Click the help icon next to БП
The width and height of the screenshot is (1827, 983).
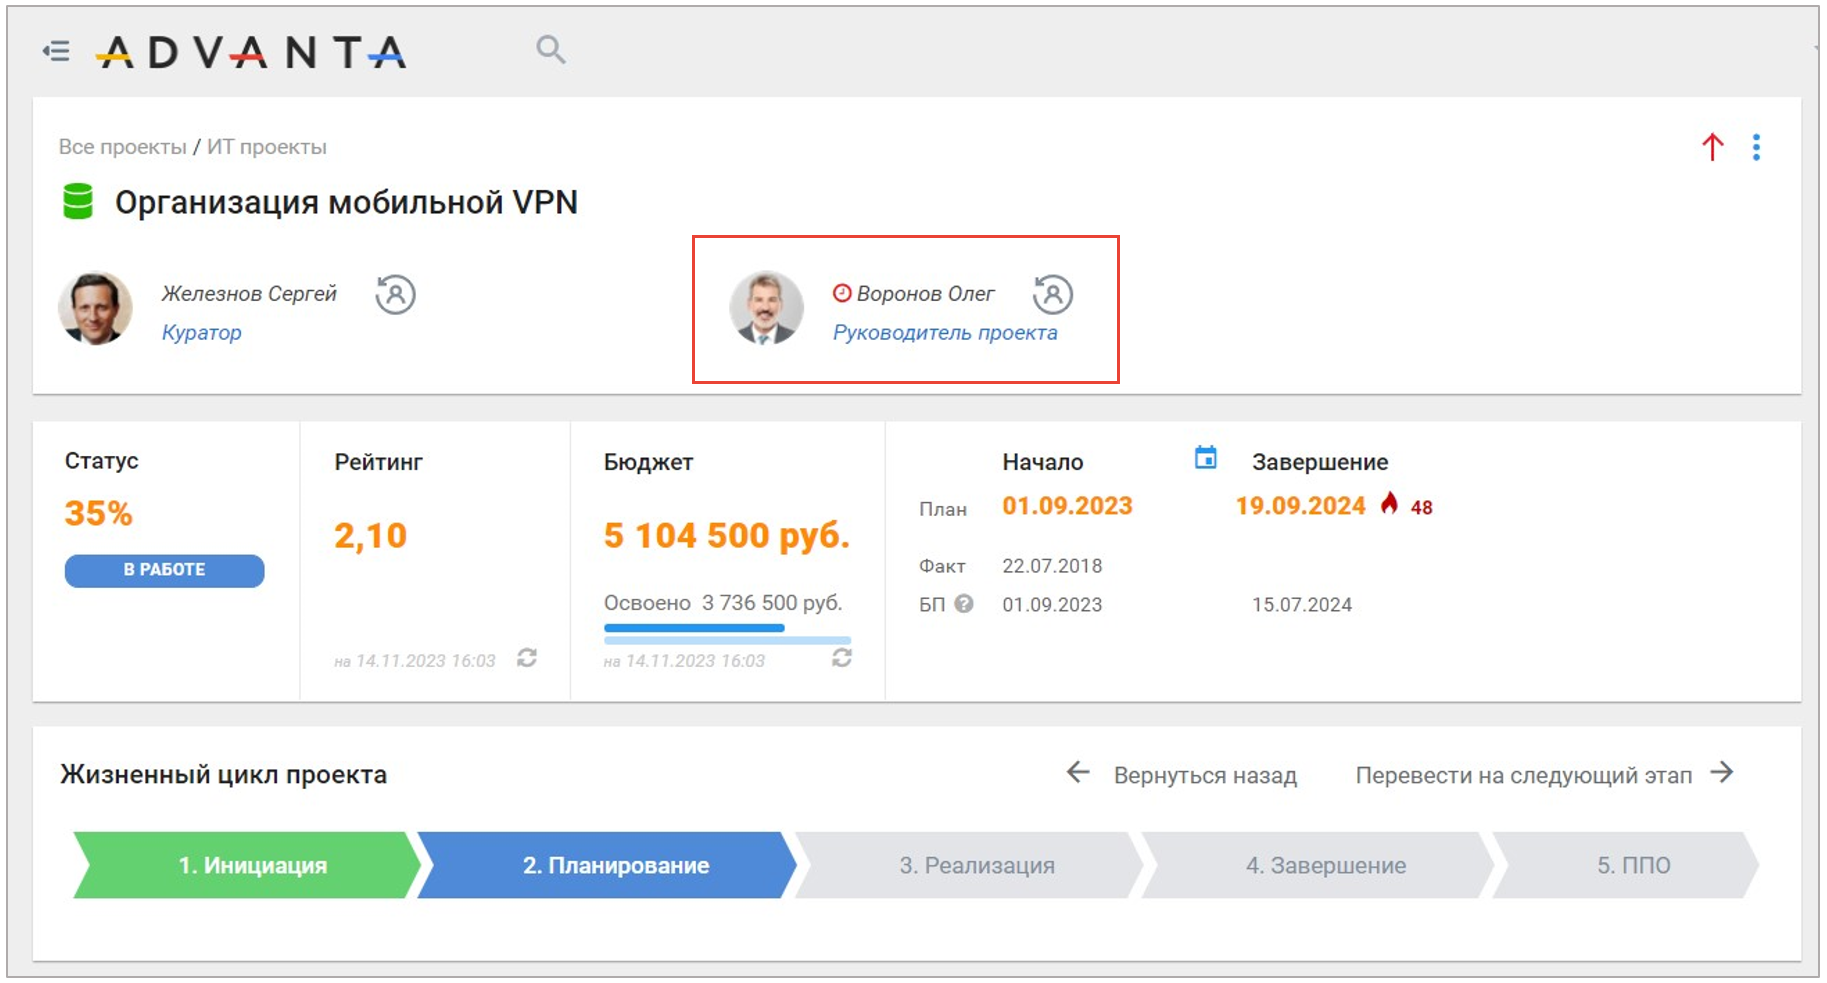[x=964, y=604]
